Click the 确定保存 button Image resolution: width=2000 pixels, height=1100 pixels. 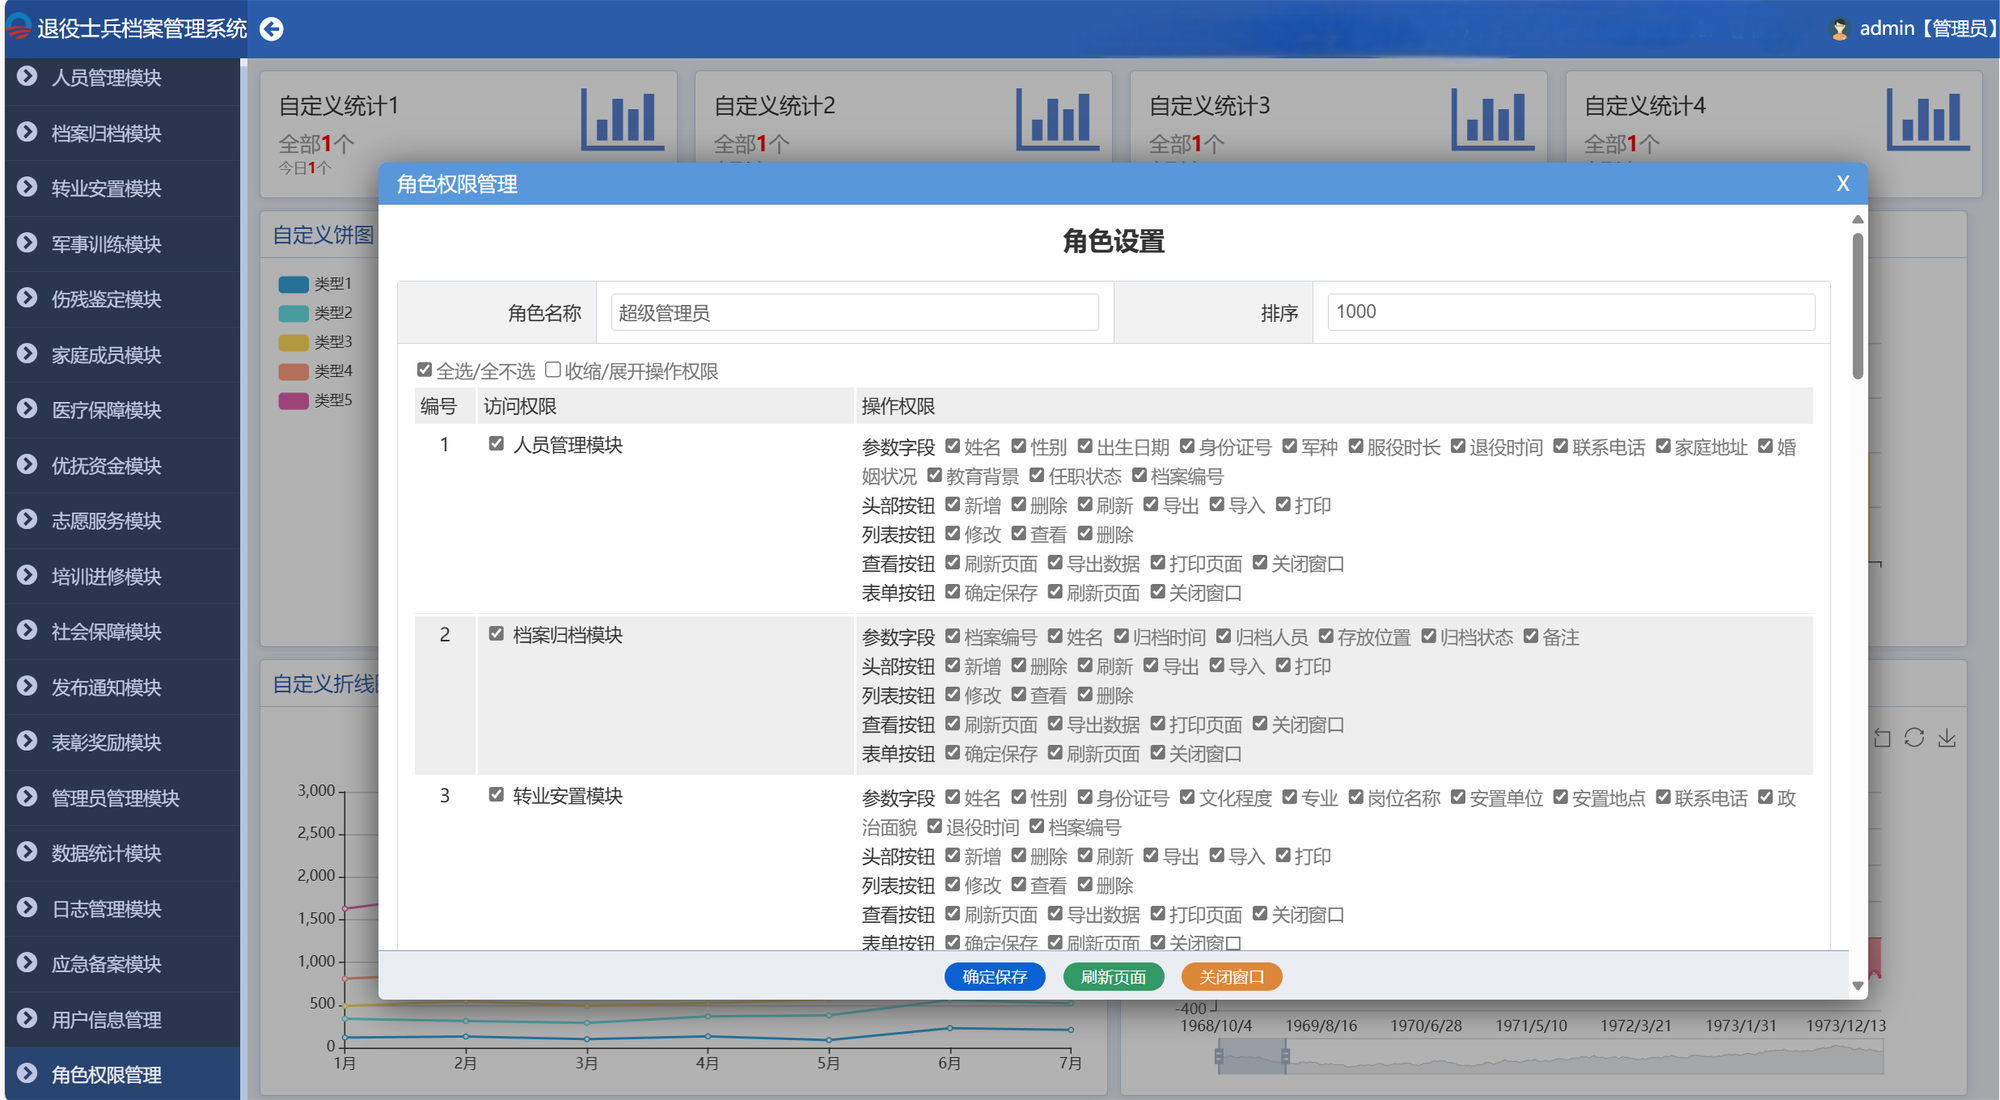pos(994,977)
